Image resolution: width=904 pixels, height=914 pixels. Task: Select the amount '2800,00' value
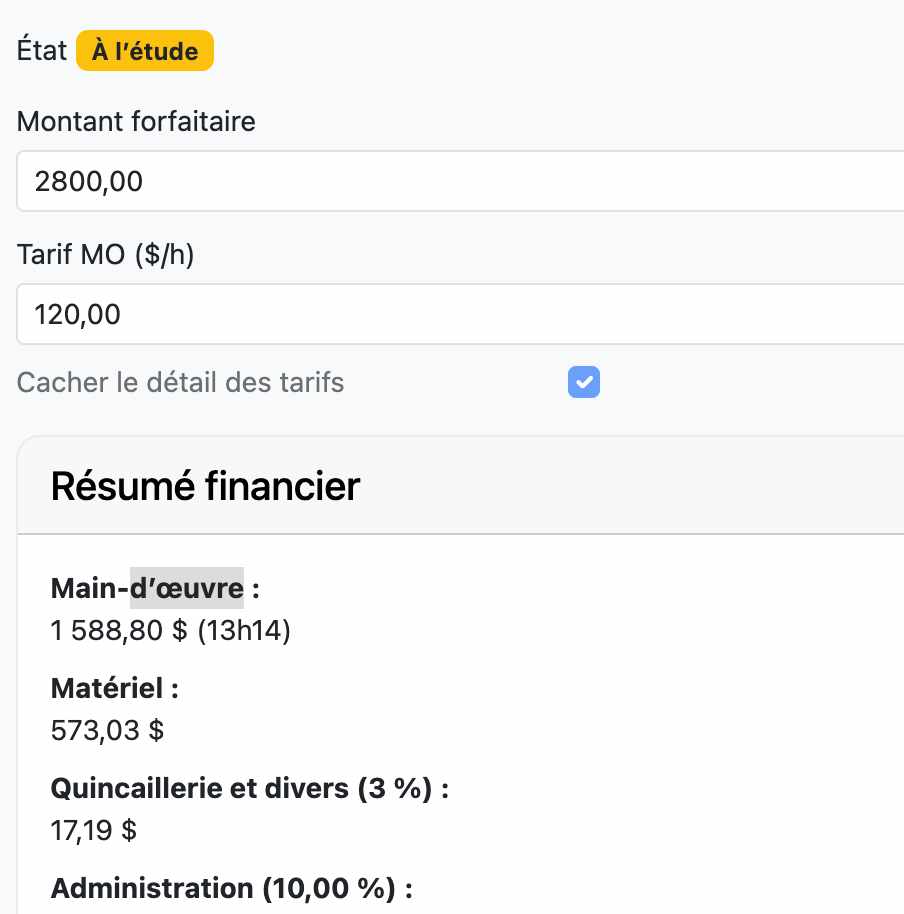pos(89,181)
